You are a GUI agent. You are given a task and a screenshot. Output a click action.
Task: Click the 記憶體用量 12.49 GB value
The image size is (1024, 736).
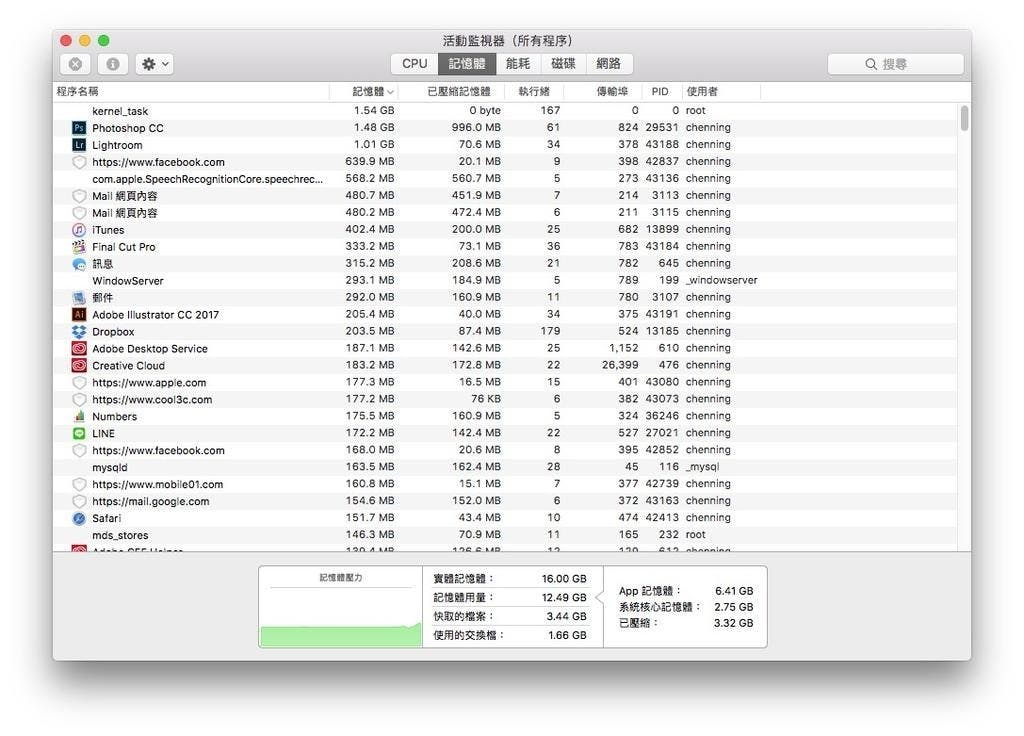pos(564,598)
